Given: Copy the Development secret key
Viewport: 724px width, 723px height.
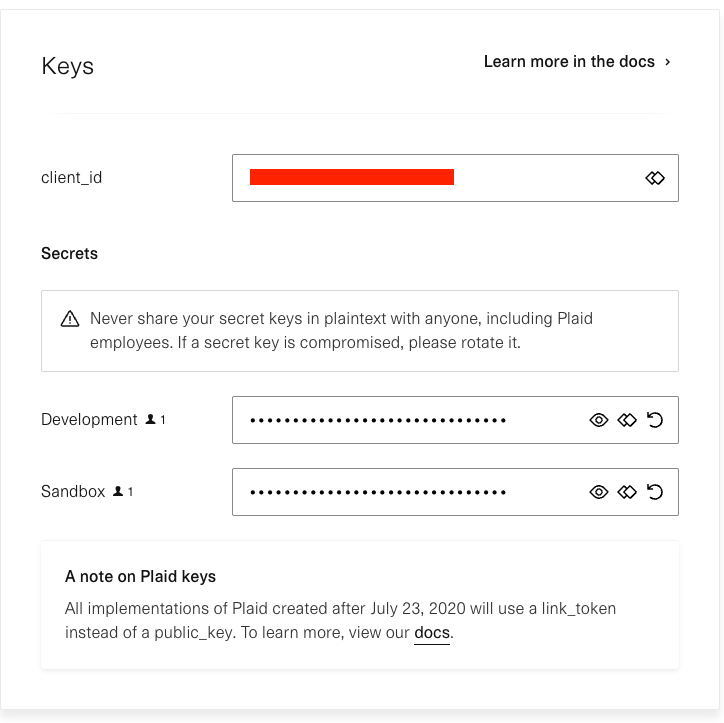Looking at the screenshot, I should [627, 420].
